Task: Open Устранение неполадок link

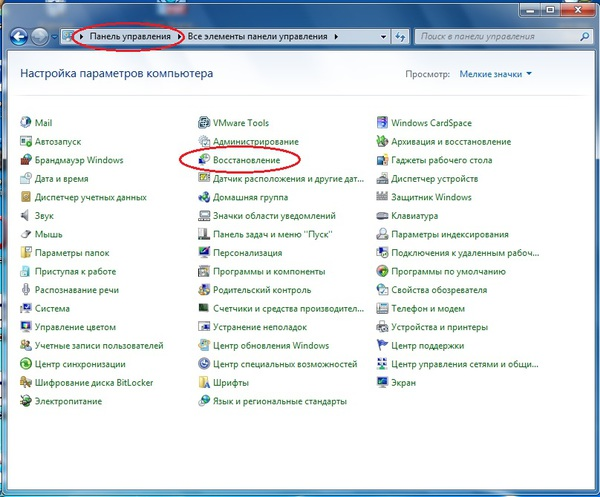Action: (260, 327)
